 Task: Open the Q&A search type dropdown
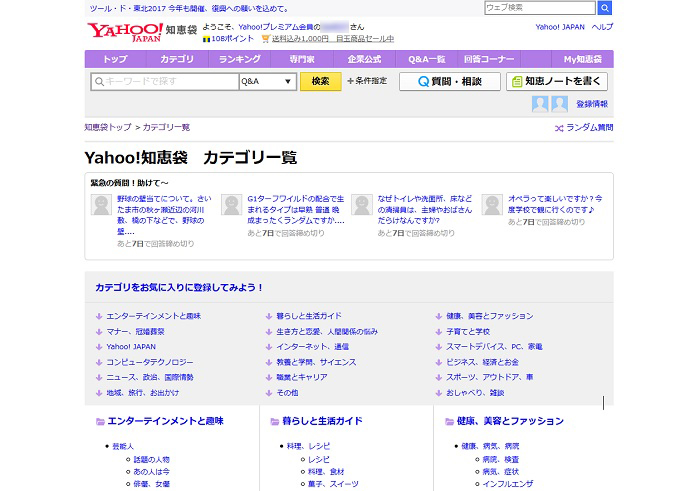pos(267,82)
